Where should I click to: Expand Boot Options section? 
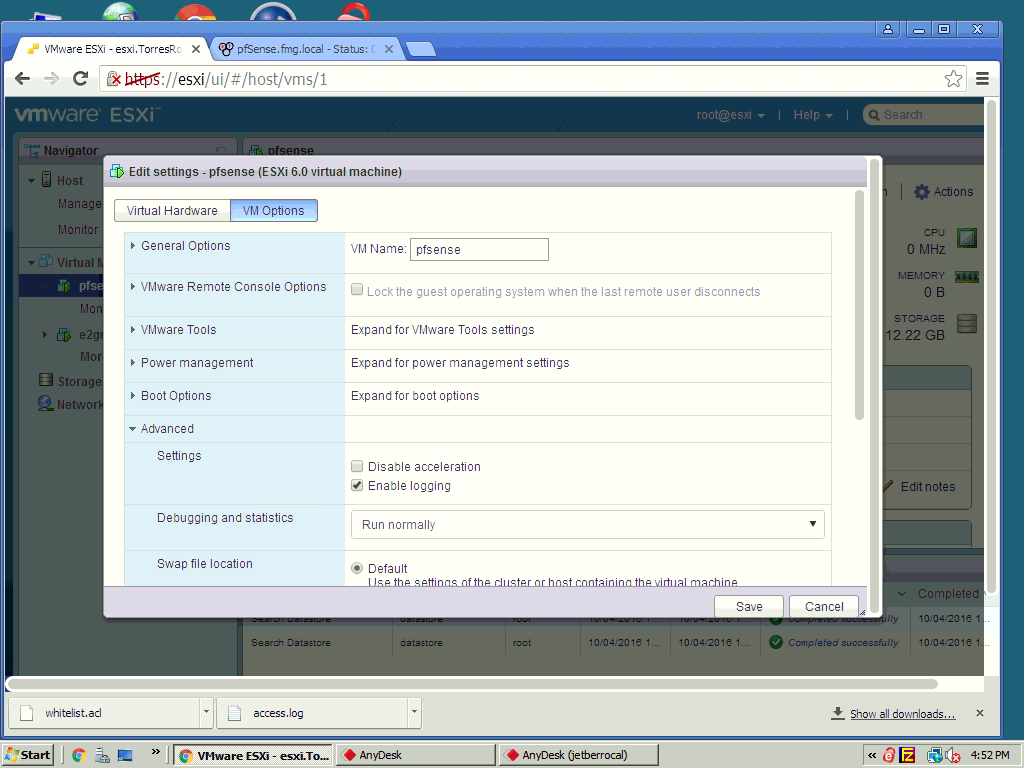(x=133, y=396)
